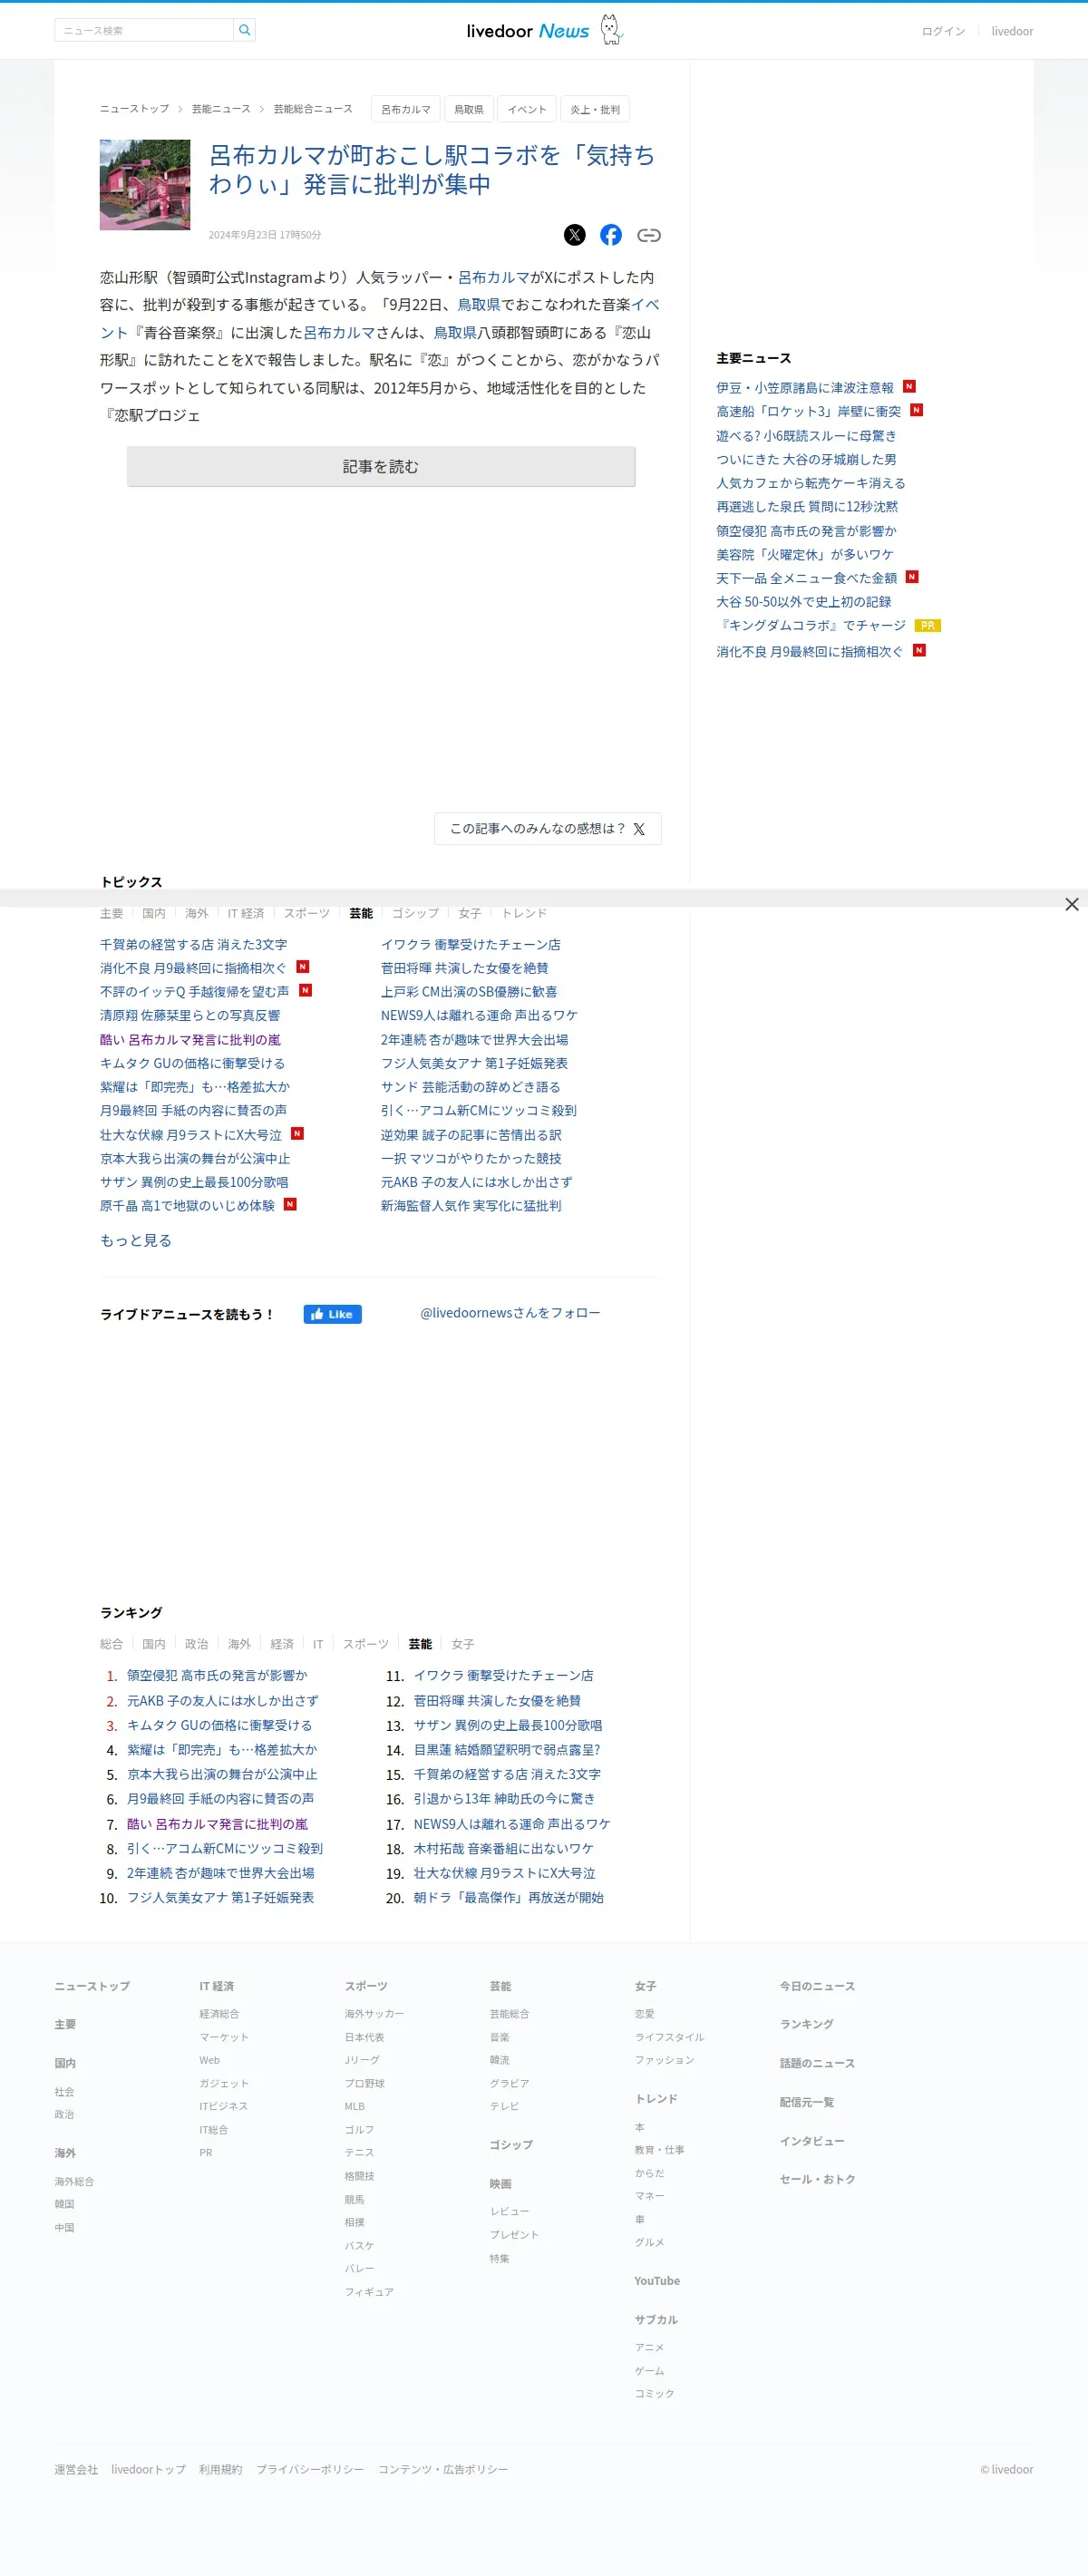
Task: Click the もっと見る link
Action: tap(136, 1240)
